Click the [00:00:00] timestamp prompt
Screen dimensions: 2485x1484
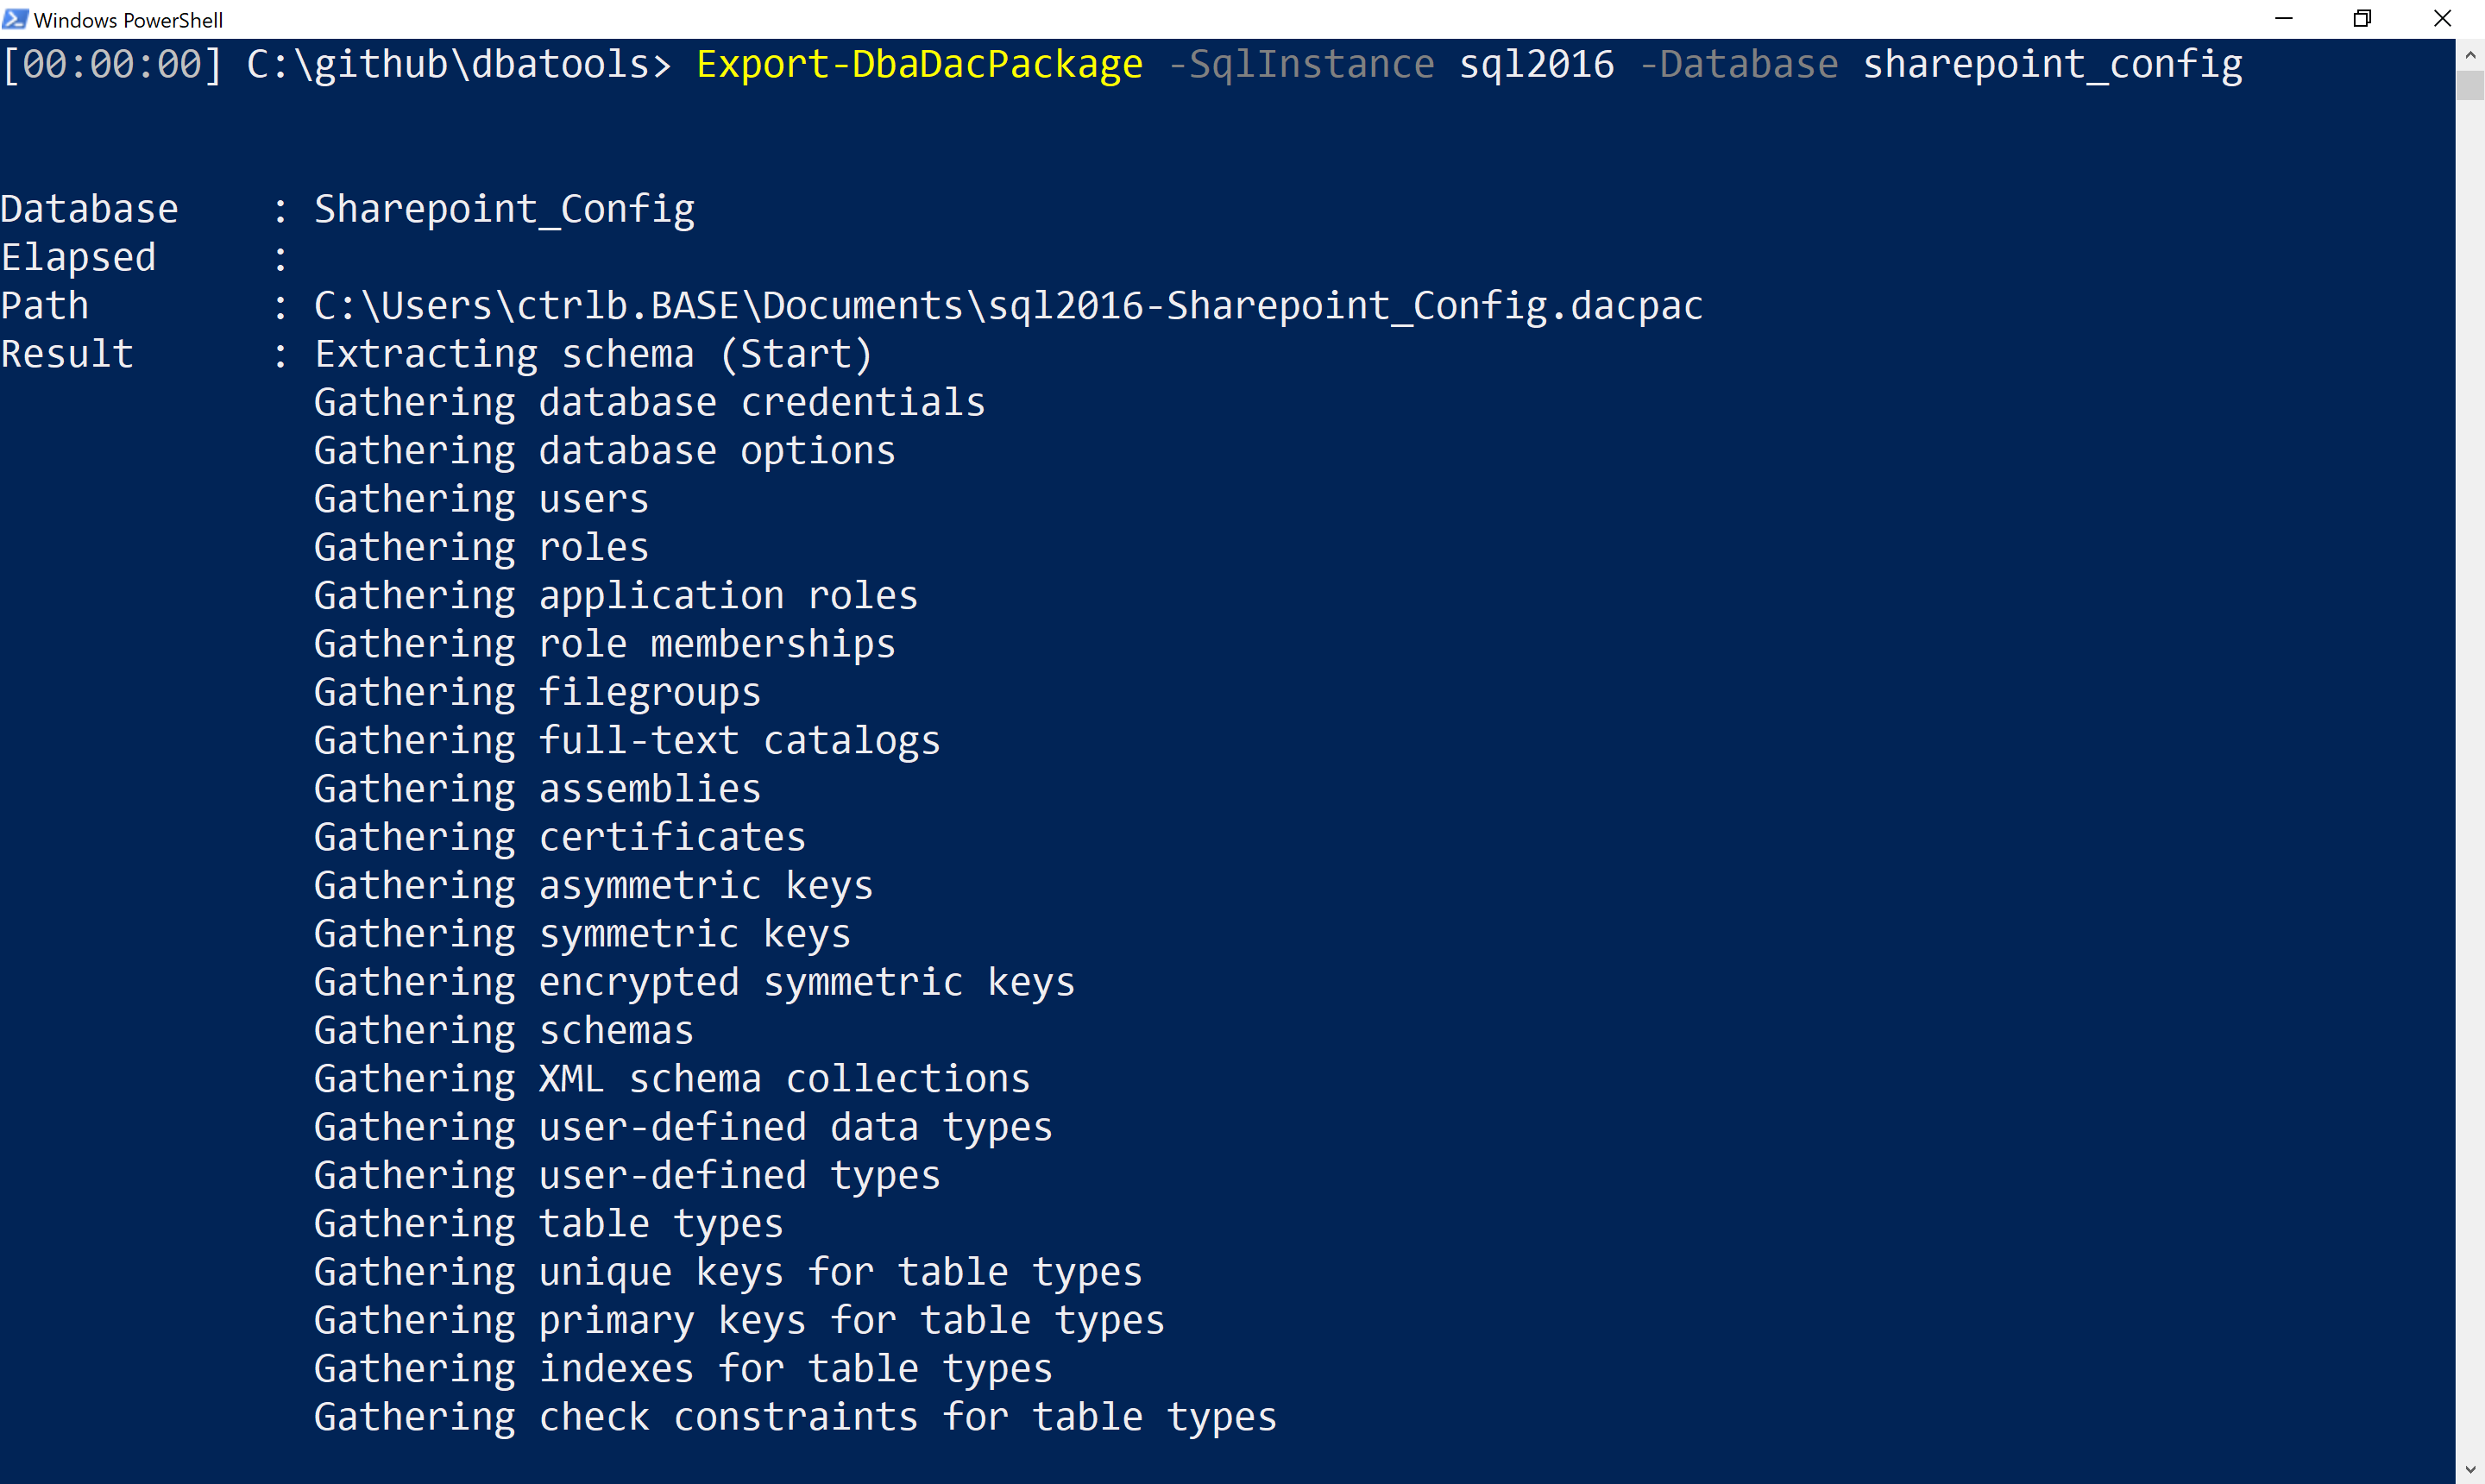[x=112, y=63]
